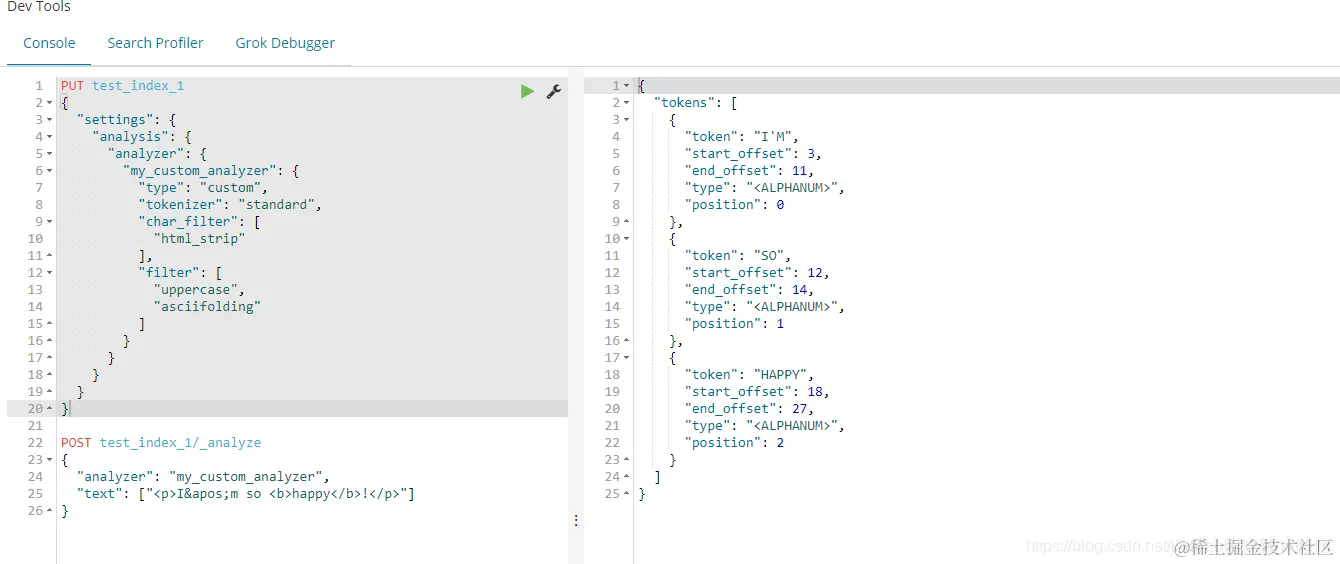Viewport: 1340px width, 564px height.
Task: Switch to the Console tab
Action: coord(49,43)
